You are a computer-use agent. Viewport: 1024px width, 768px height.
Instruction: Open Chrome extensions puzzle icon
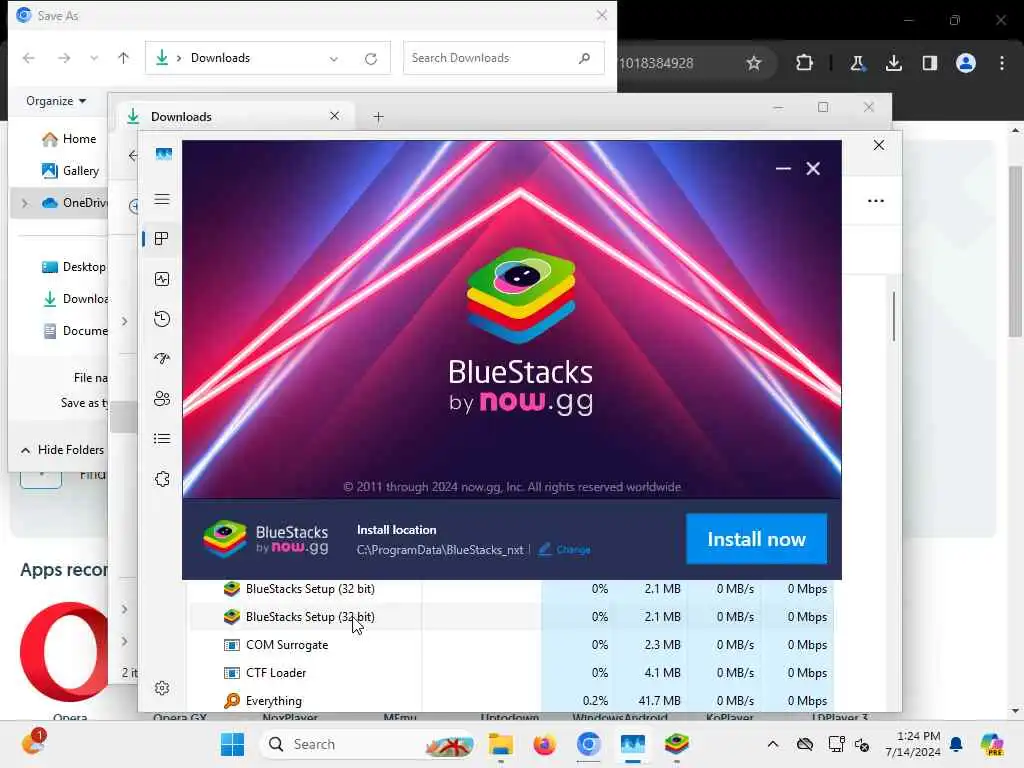pyautogui.click(x=805, y=63)
